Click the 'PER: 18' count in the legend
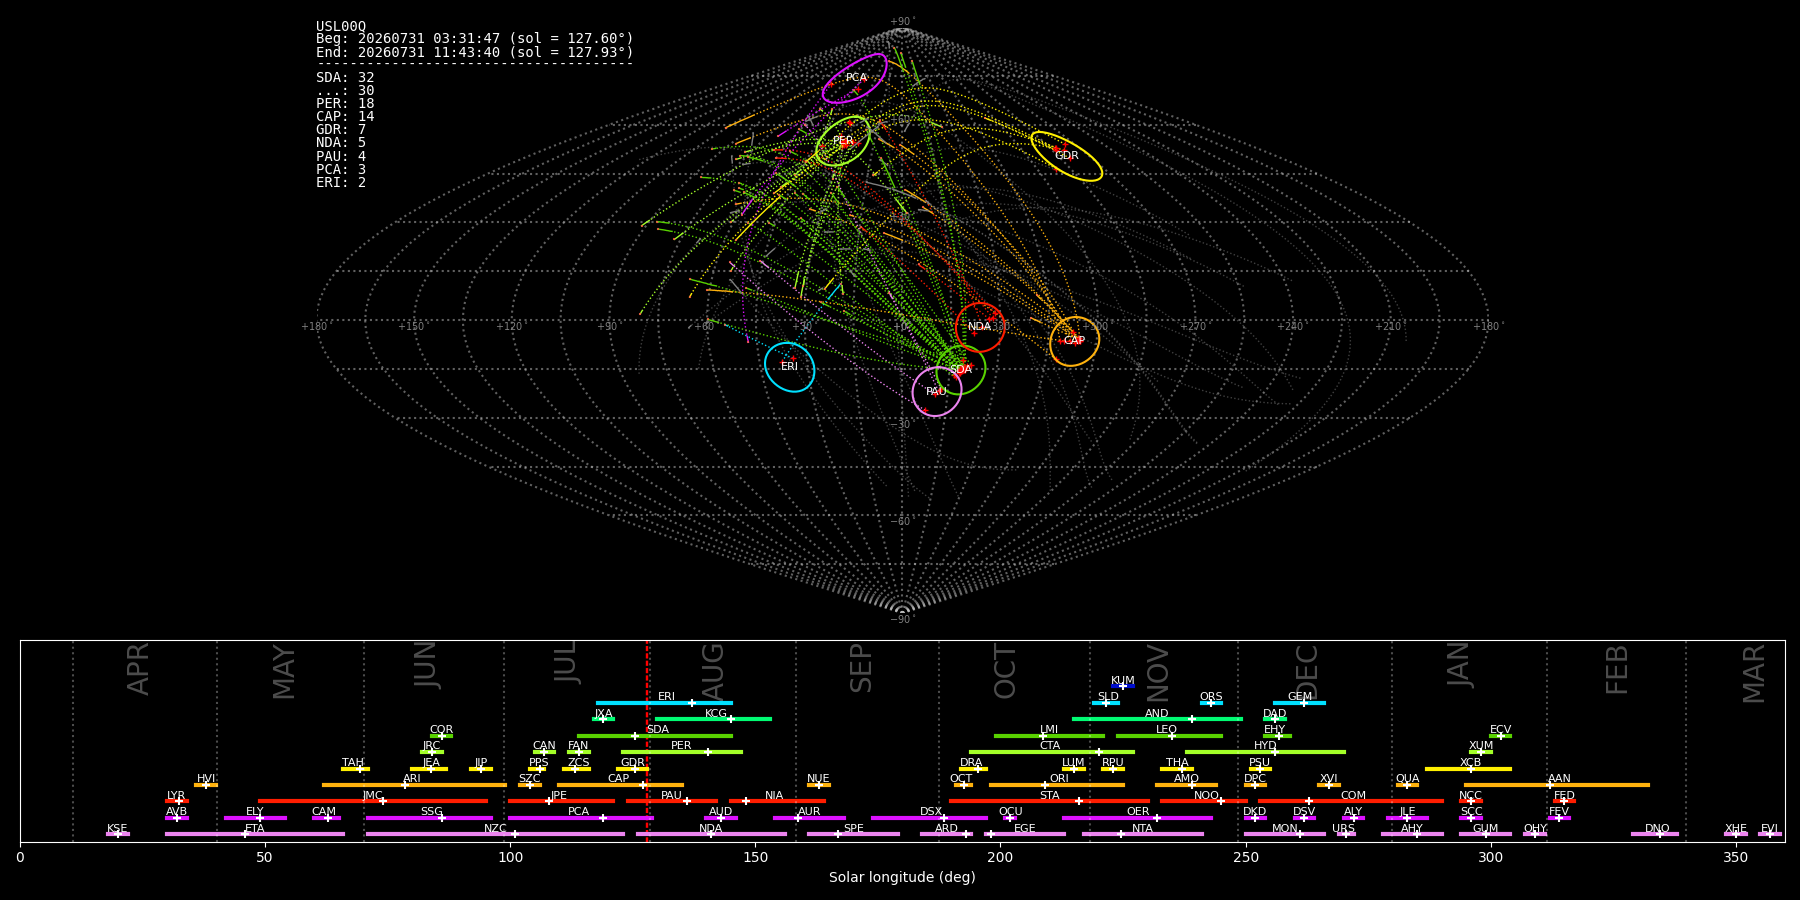The image size is (1800, 900). [345, 103]
